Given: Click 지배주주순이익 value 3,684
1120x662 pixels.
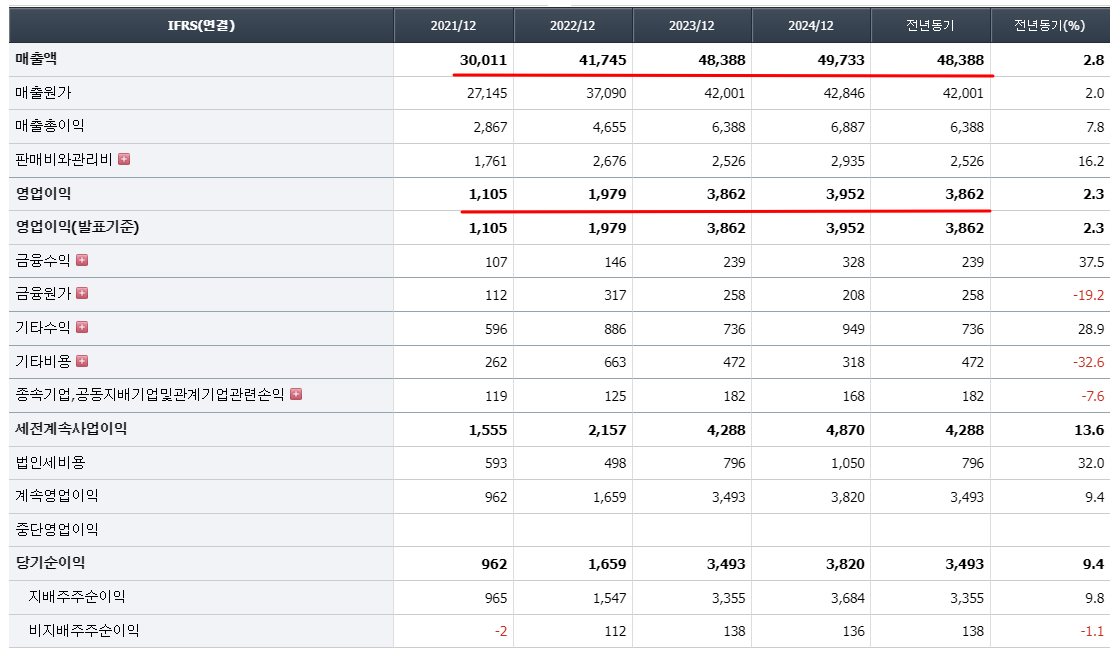Looking at the screenshot, I should 849,598.
